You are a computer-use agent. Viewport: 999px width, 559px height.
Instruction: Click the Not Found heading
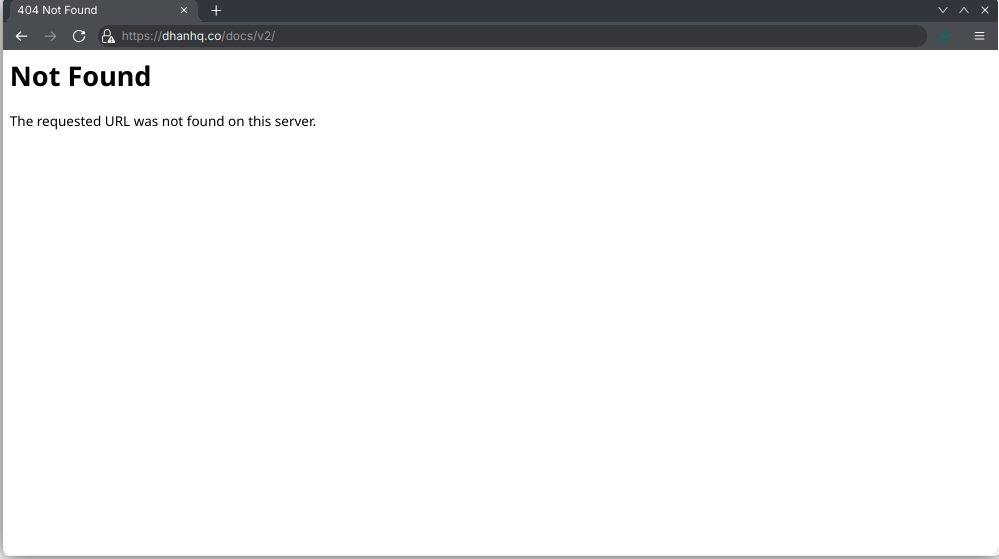(80, 77)
